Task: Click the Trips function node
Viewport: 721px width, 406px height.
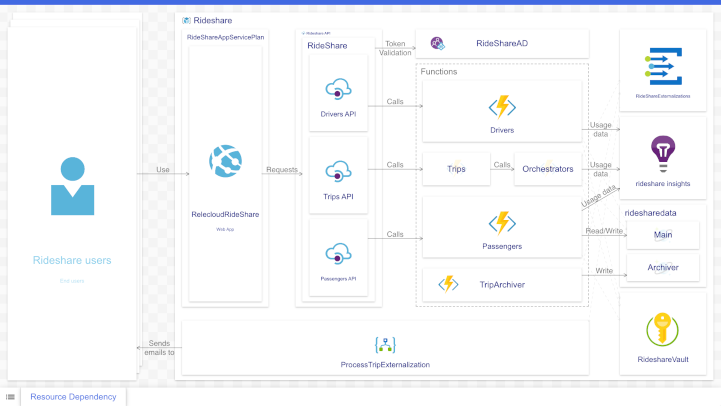Action: 456,169
